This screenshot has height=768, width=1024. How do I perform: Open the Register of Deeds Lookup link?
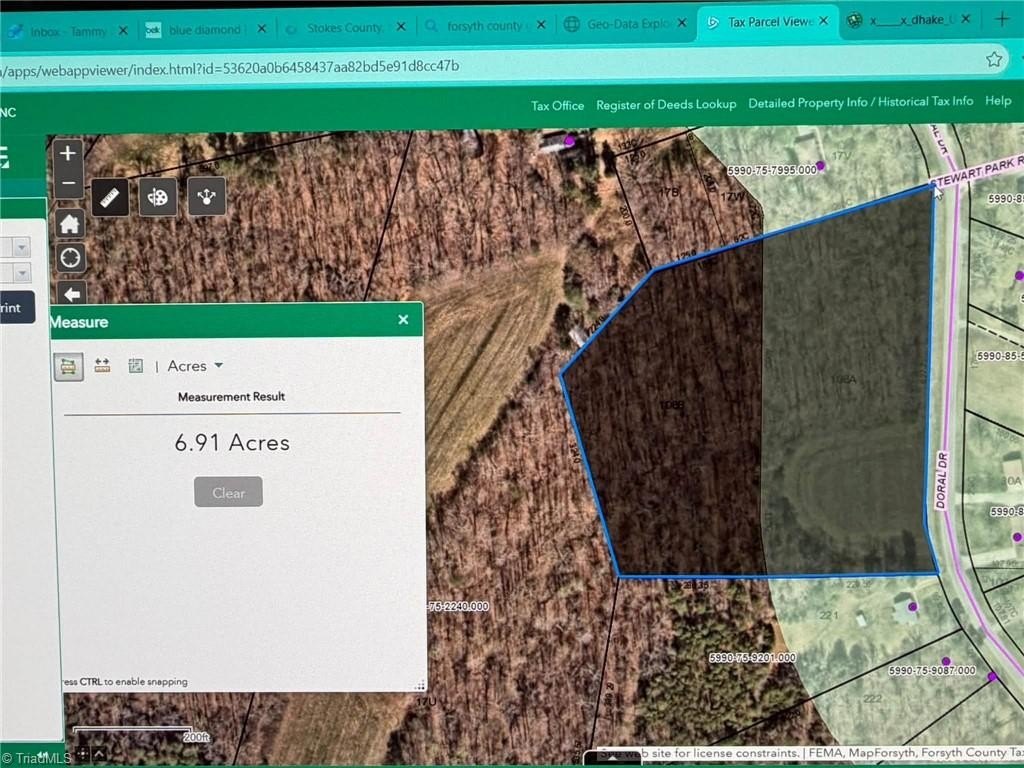click(x=665, y=104)
